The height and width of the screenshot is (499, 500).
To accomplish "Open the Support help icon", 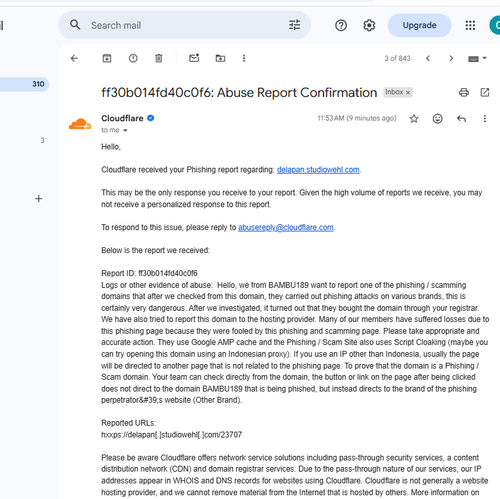I will click(x=341, y=25).
